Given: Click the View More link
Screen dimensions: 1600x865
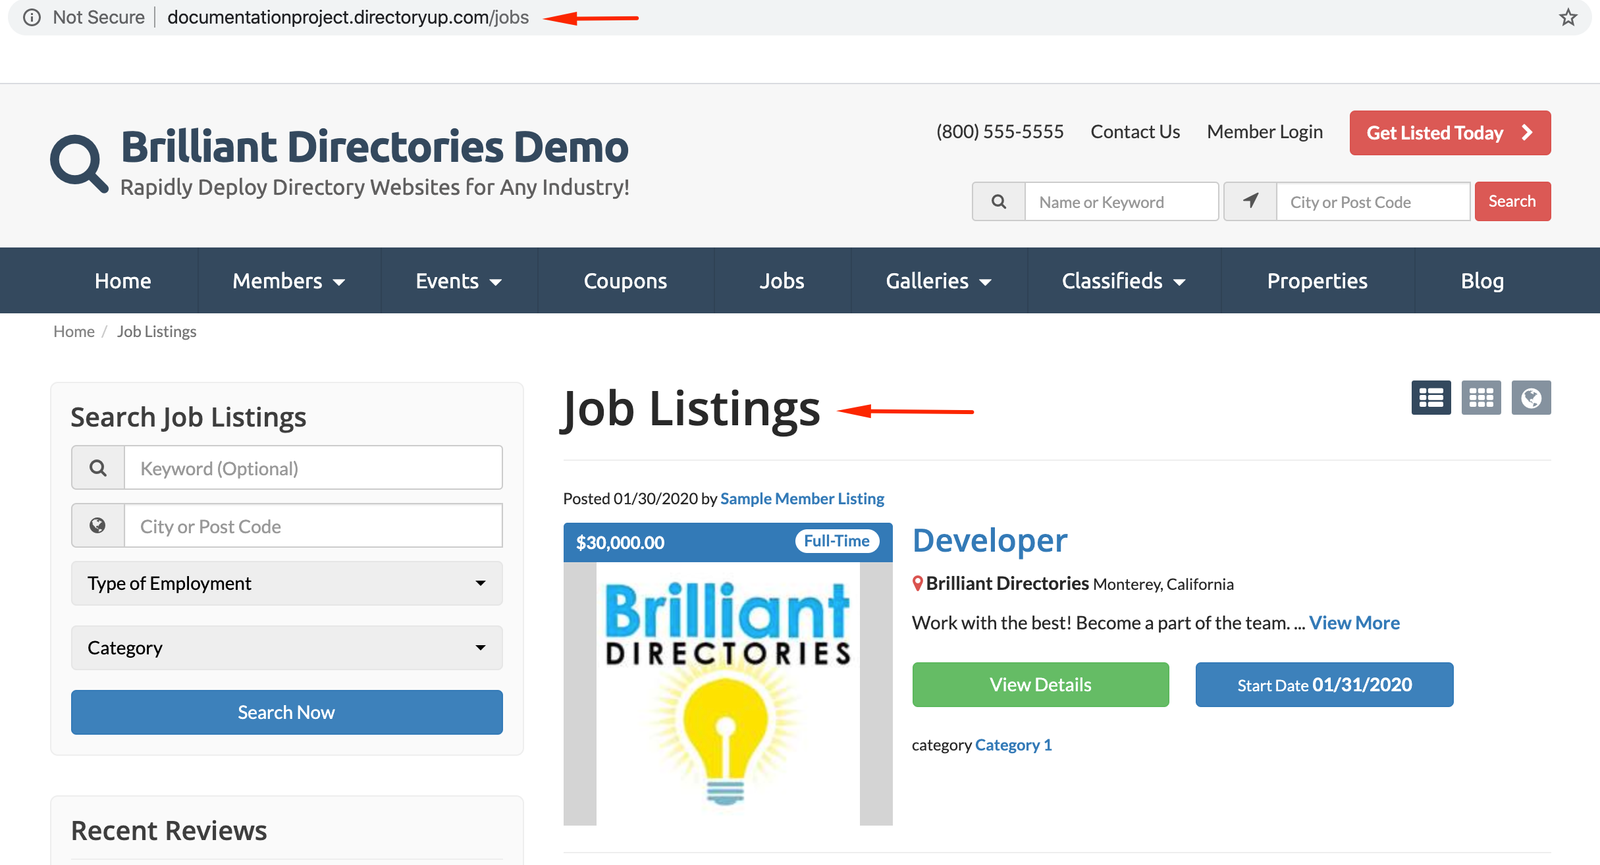Looking at the screenshot, I should 1355,623.
